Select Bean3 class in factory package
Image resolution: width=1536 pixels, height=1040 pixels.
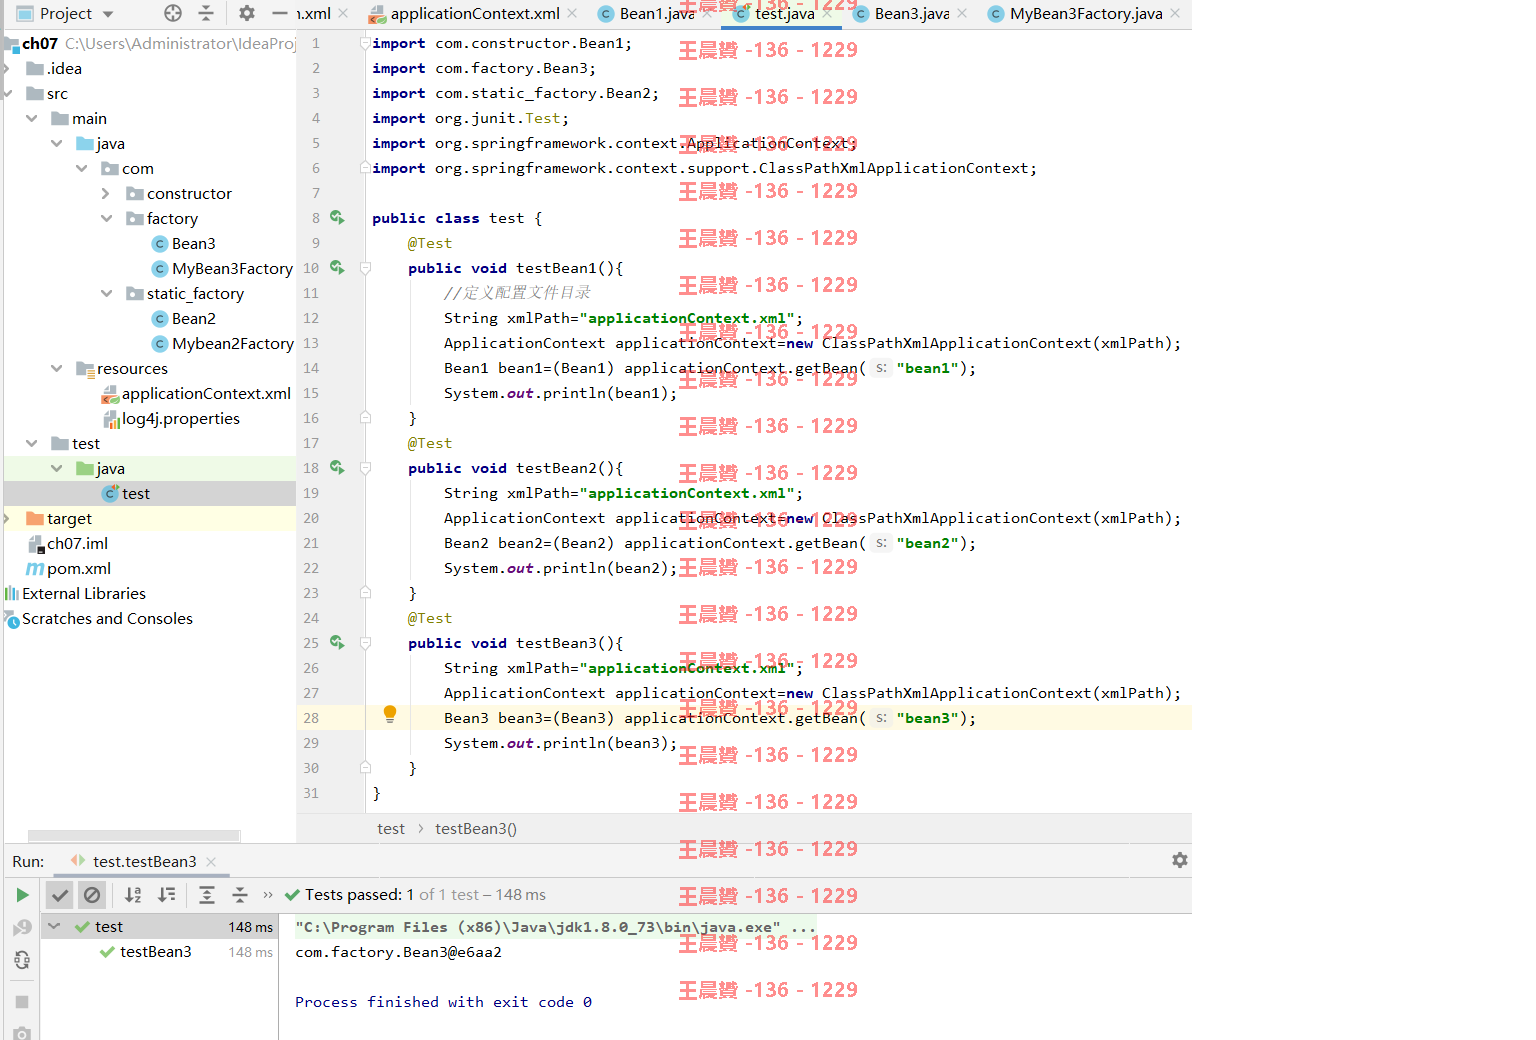(183, 243)
